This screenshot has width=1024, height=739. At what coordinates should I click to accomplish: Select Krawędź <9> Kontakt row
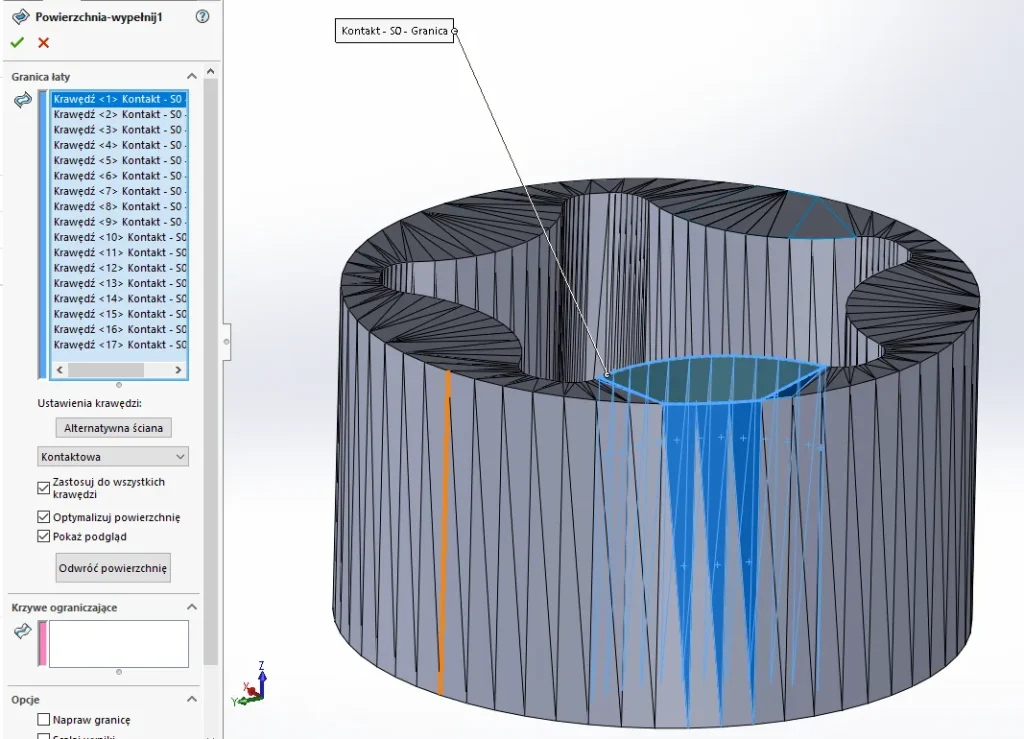coord(120,222)
